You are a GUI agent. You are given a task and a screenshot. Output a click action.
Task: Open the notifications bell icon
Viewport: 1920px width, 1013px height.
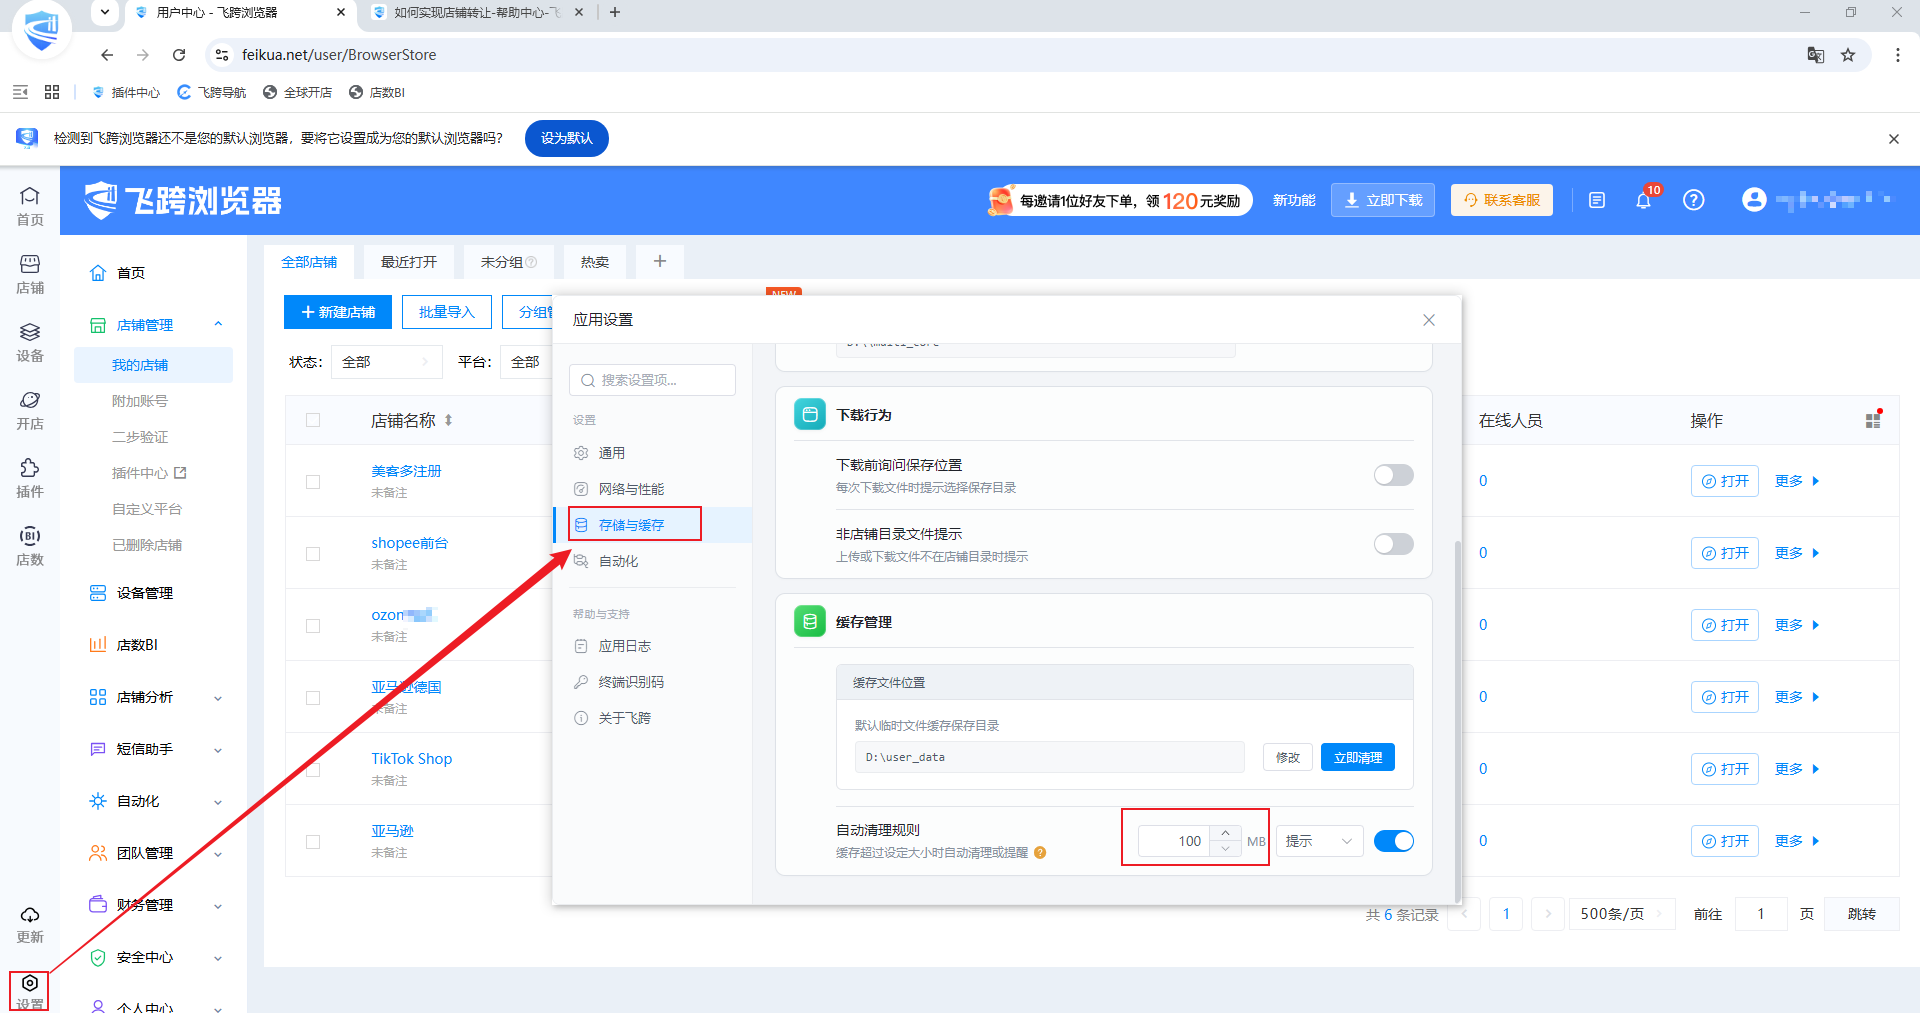pos(1643,200)
